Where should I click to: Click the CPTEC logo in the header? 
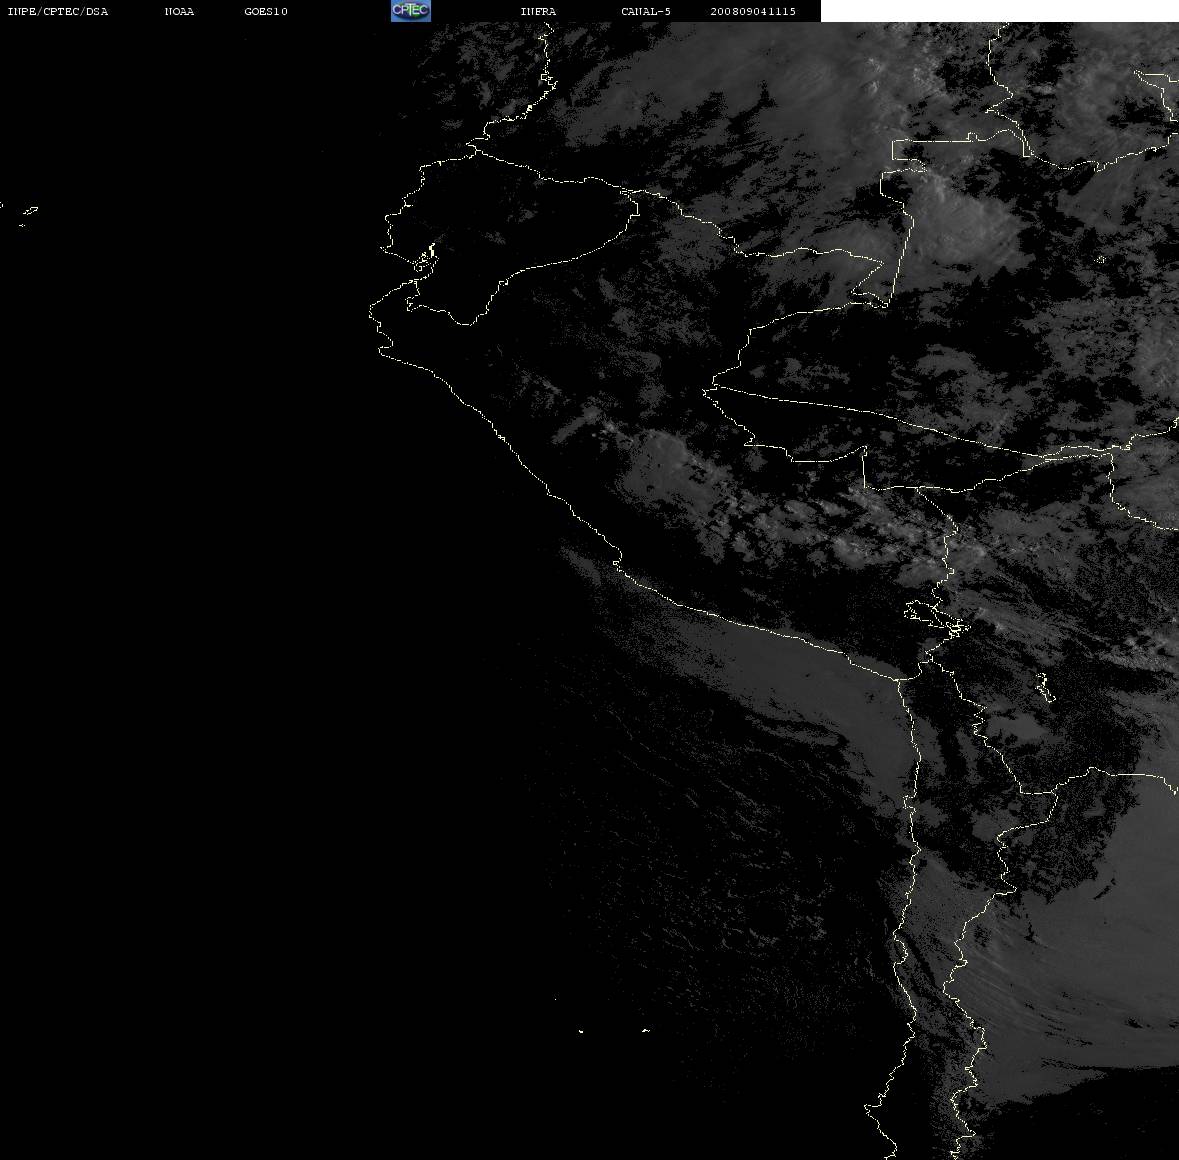[x=411, y=11]
